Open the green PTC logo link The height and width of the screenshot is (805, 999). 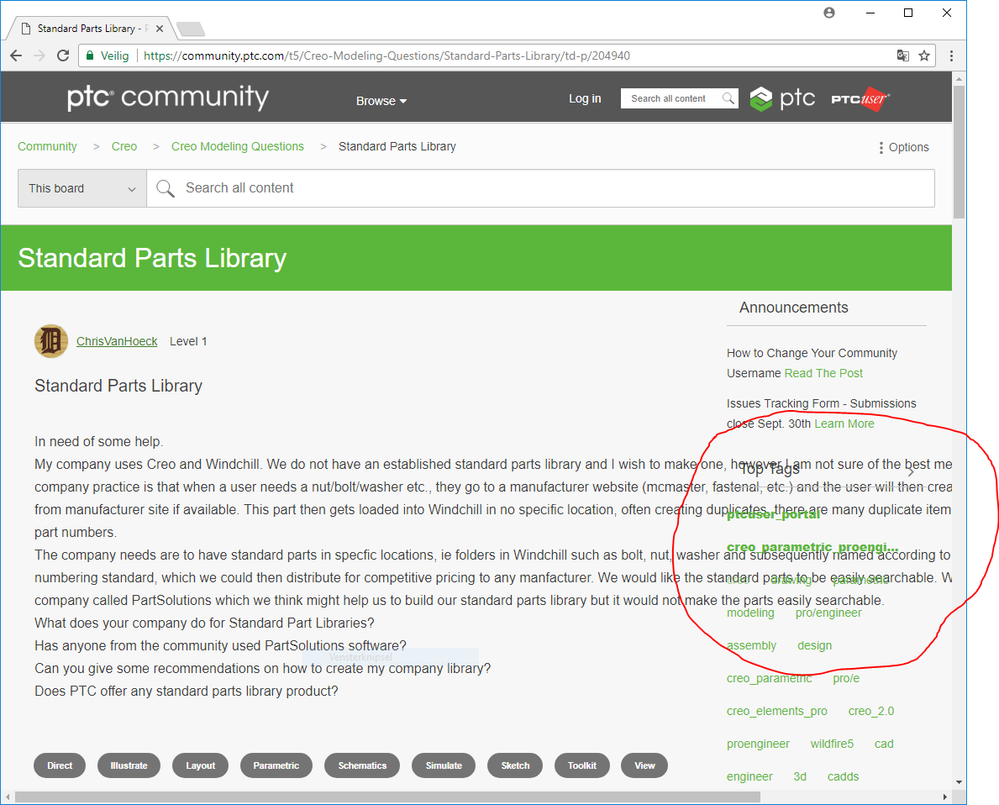(782, 98)
